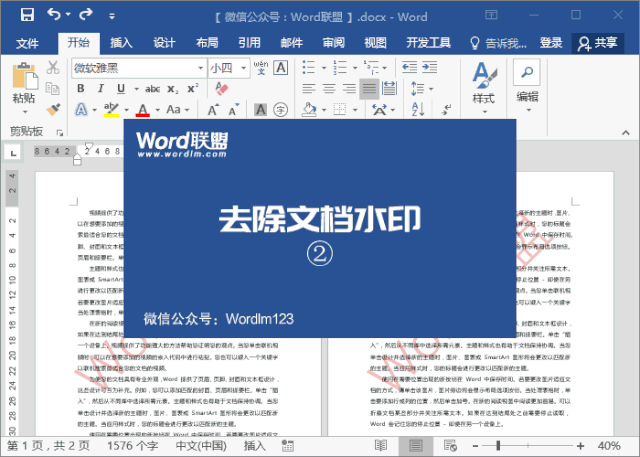The height and width of the screenshot is (457, 640).
Task: Click the 共享 share button
Action: coord(598,43)
